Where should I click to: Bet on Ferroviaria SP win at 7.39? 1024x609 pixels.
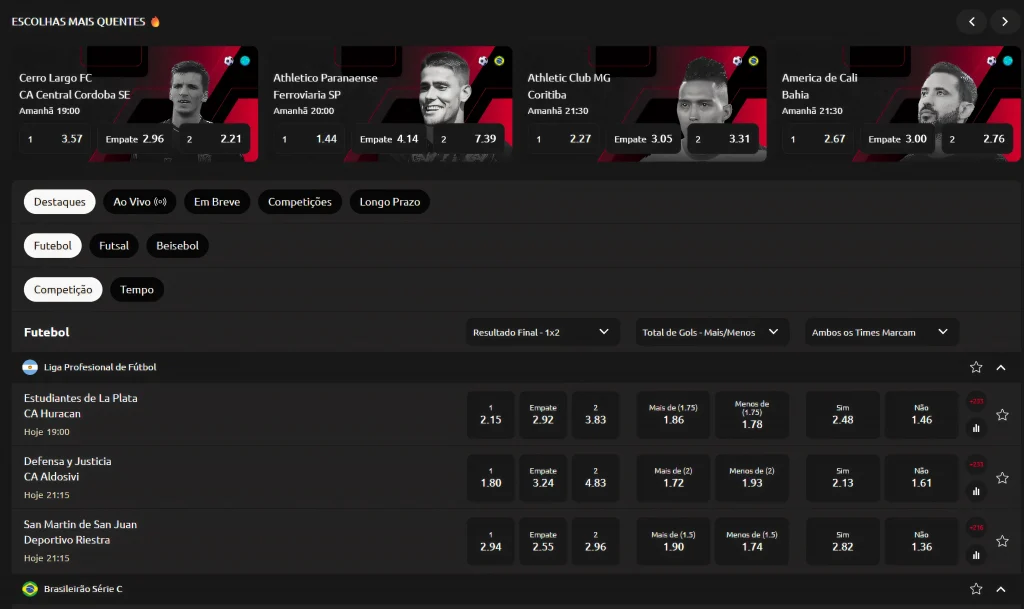tap(469, 139)
